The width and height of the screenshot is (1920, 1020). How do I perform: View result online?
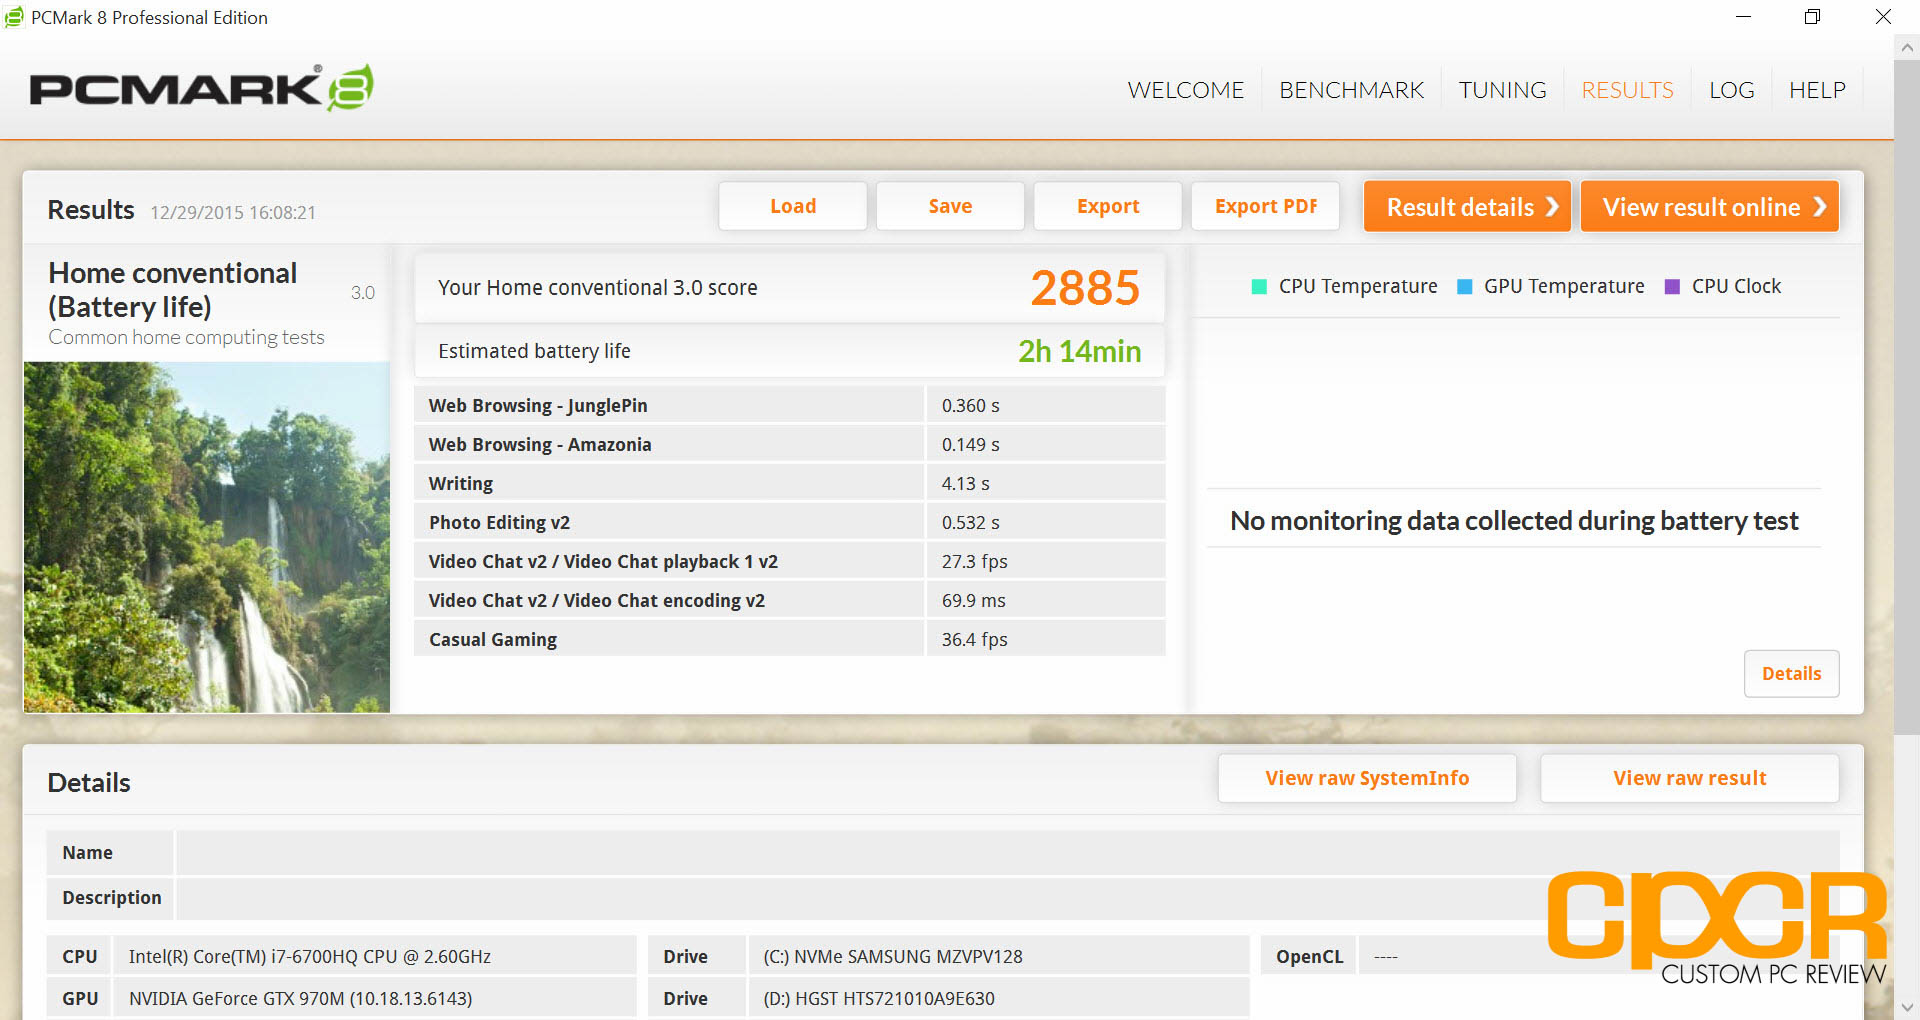pyautogui.click(x=1710, y=207)
